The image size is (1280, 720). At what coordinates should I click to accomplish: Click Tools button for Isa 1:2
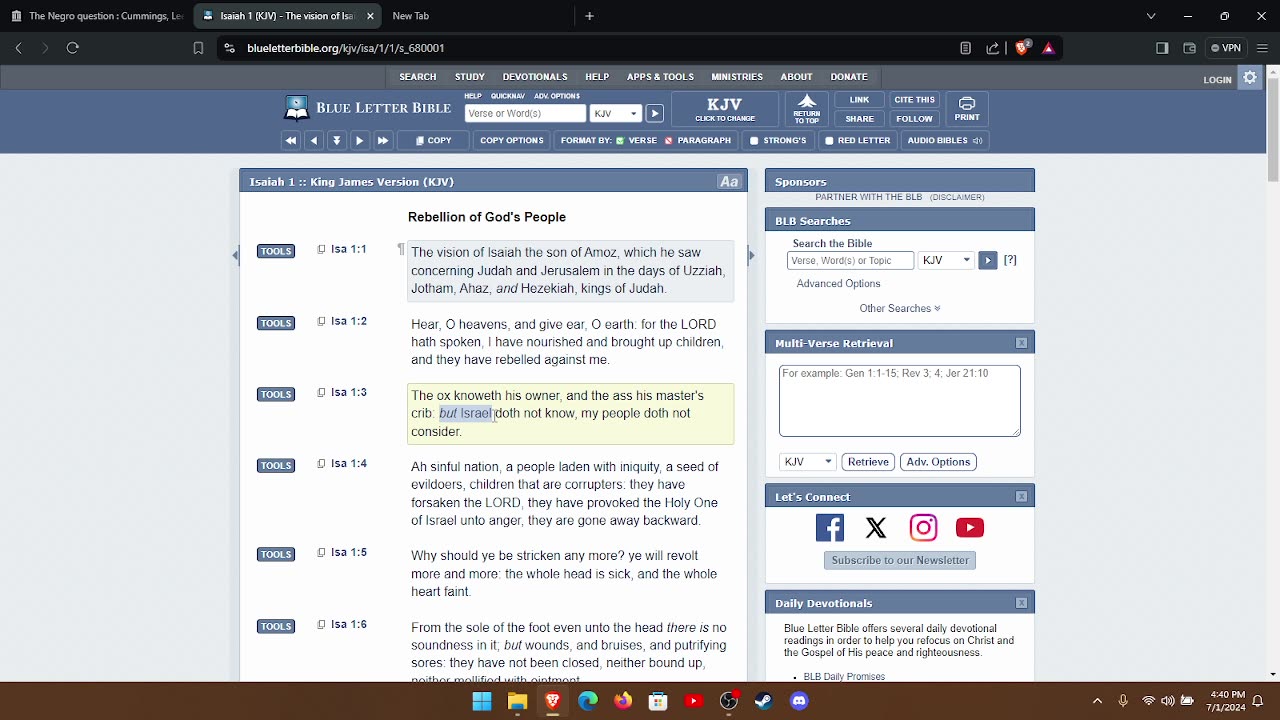point(276,323)
